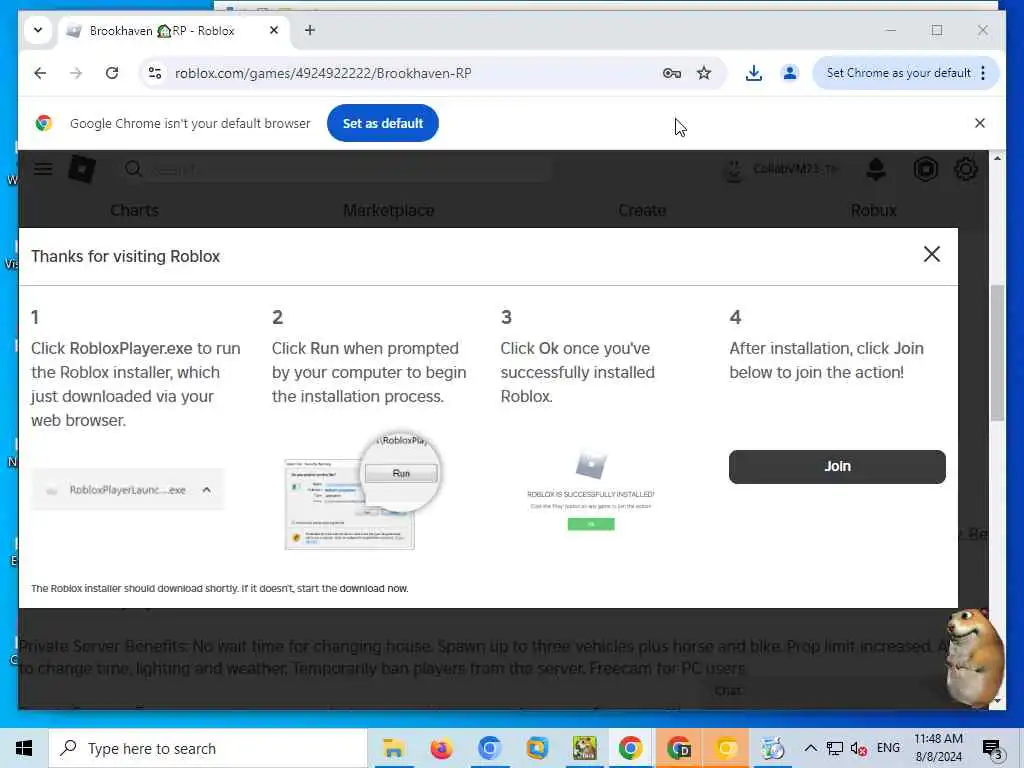Viewport: 1024px width, 768px height.
Task: Open the animal picture taskbar icon
Action: click(x=584, y=748)
